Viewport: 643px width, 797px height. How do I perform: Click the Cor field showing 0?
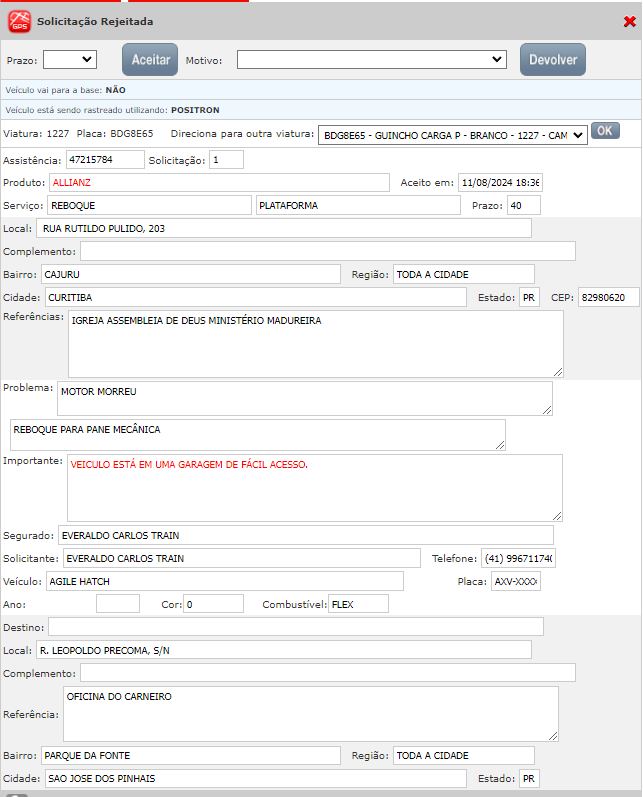pyautogui.click(x=213, y=604)
